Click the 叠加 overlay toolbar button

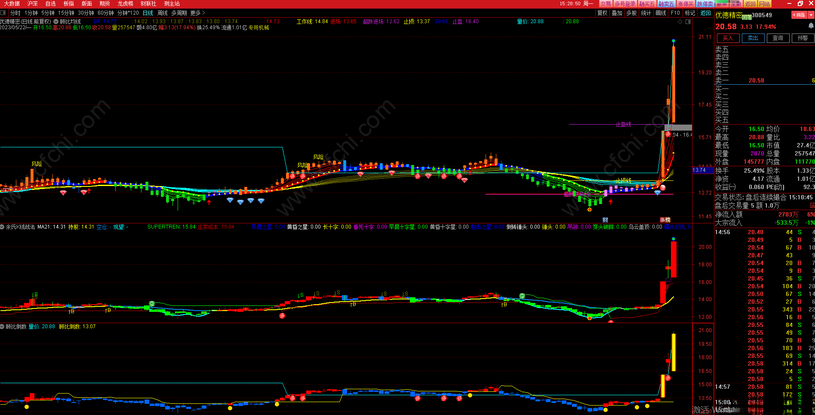617,13
